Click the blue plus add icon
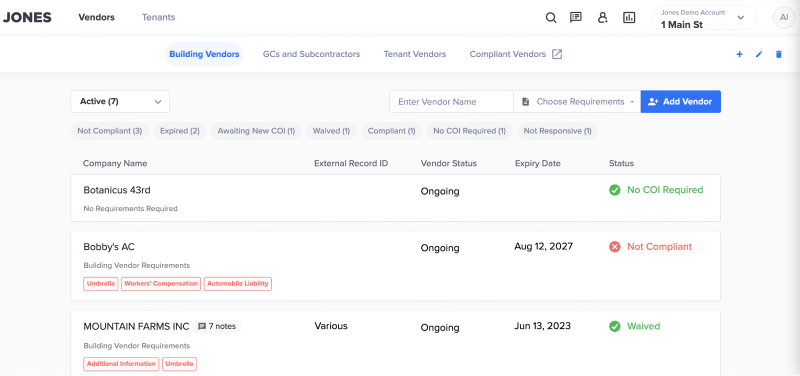The width and height of the screenshot is (800, 376). pyautogui.click(x=739, y=54)
